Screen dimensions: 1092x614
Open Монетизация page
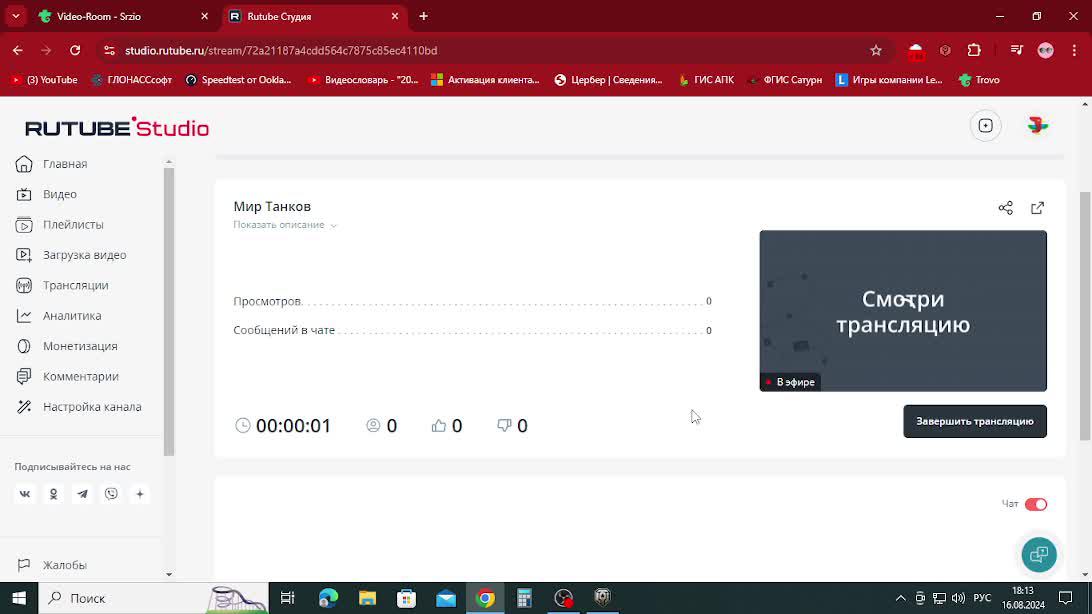(66, 346)
